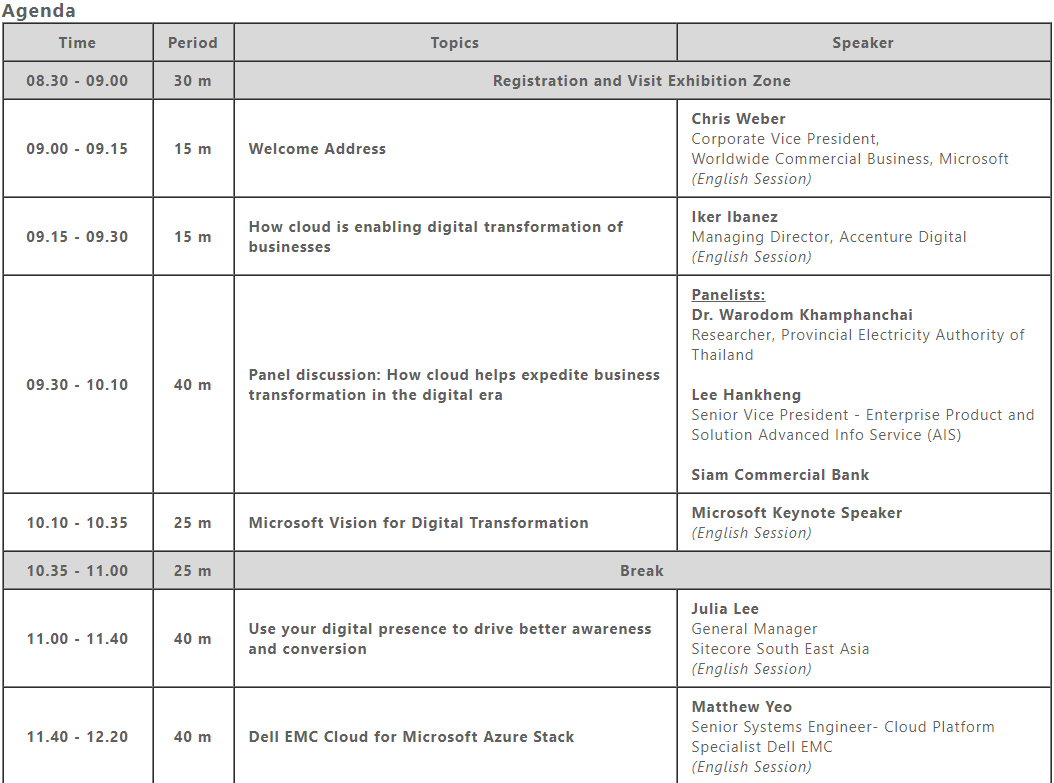1054x783 pixels.
Task: Select Chris Weber's speaker entry
Action: [739, 118]
